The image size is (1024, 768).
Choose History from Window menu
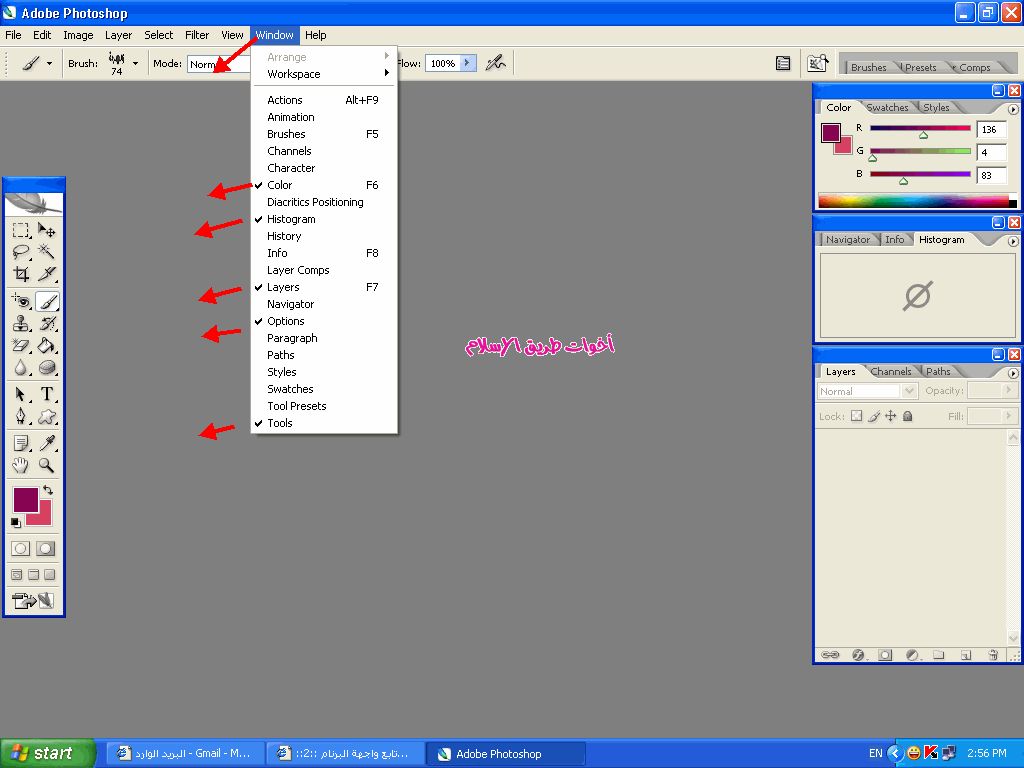point(324,236)
